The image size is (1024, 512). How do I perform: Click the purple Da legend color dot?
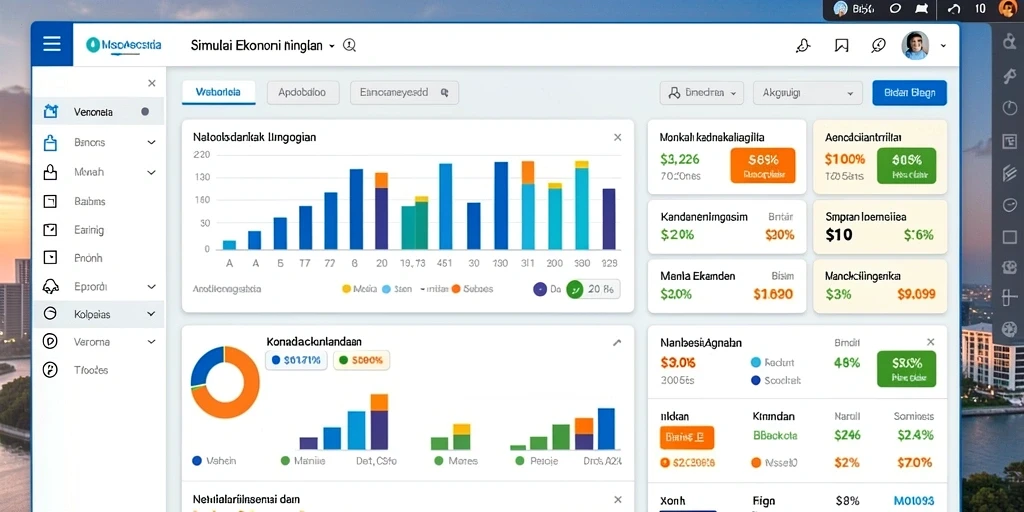point(539,289)
